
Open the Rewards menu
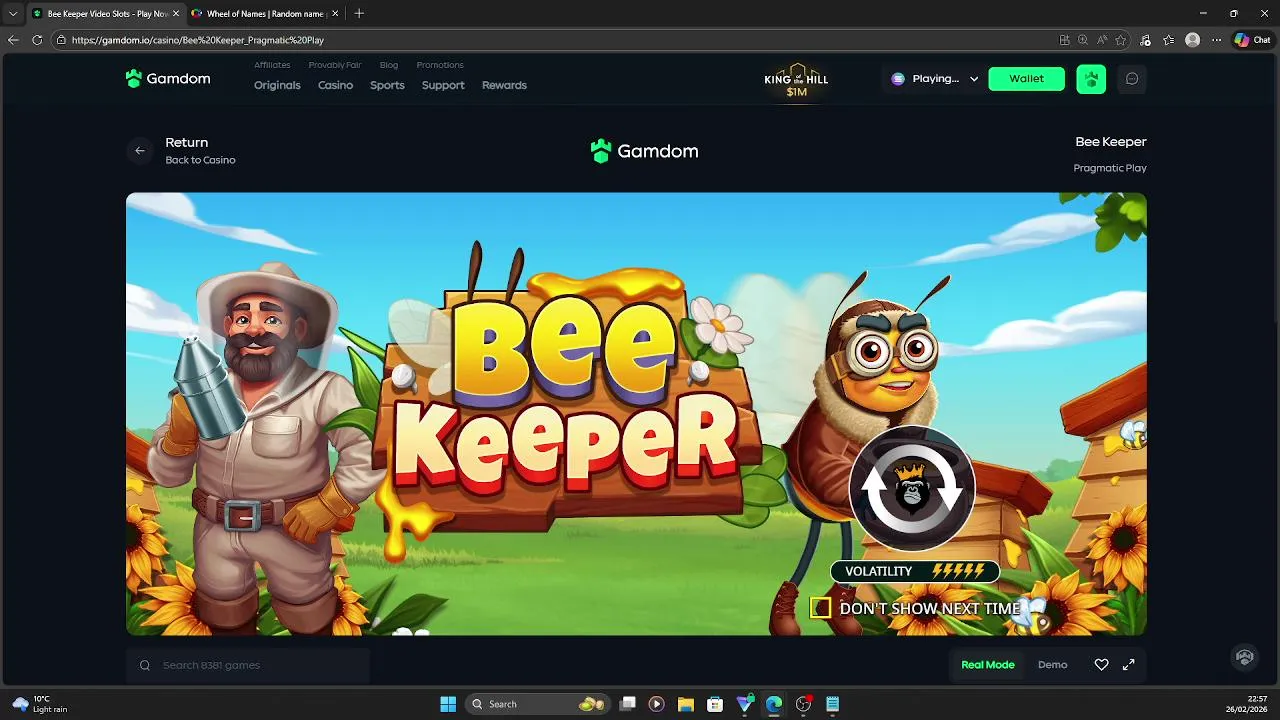[504, 85]
